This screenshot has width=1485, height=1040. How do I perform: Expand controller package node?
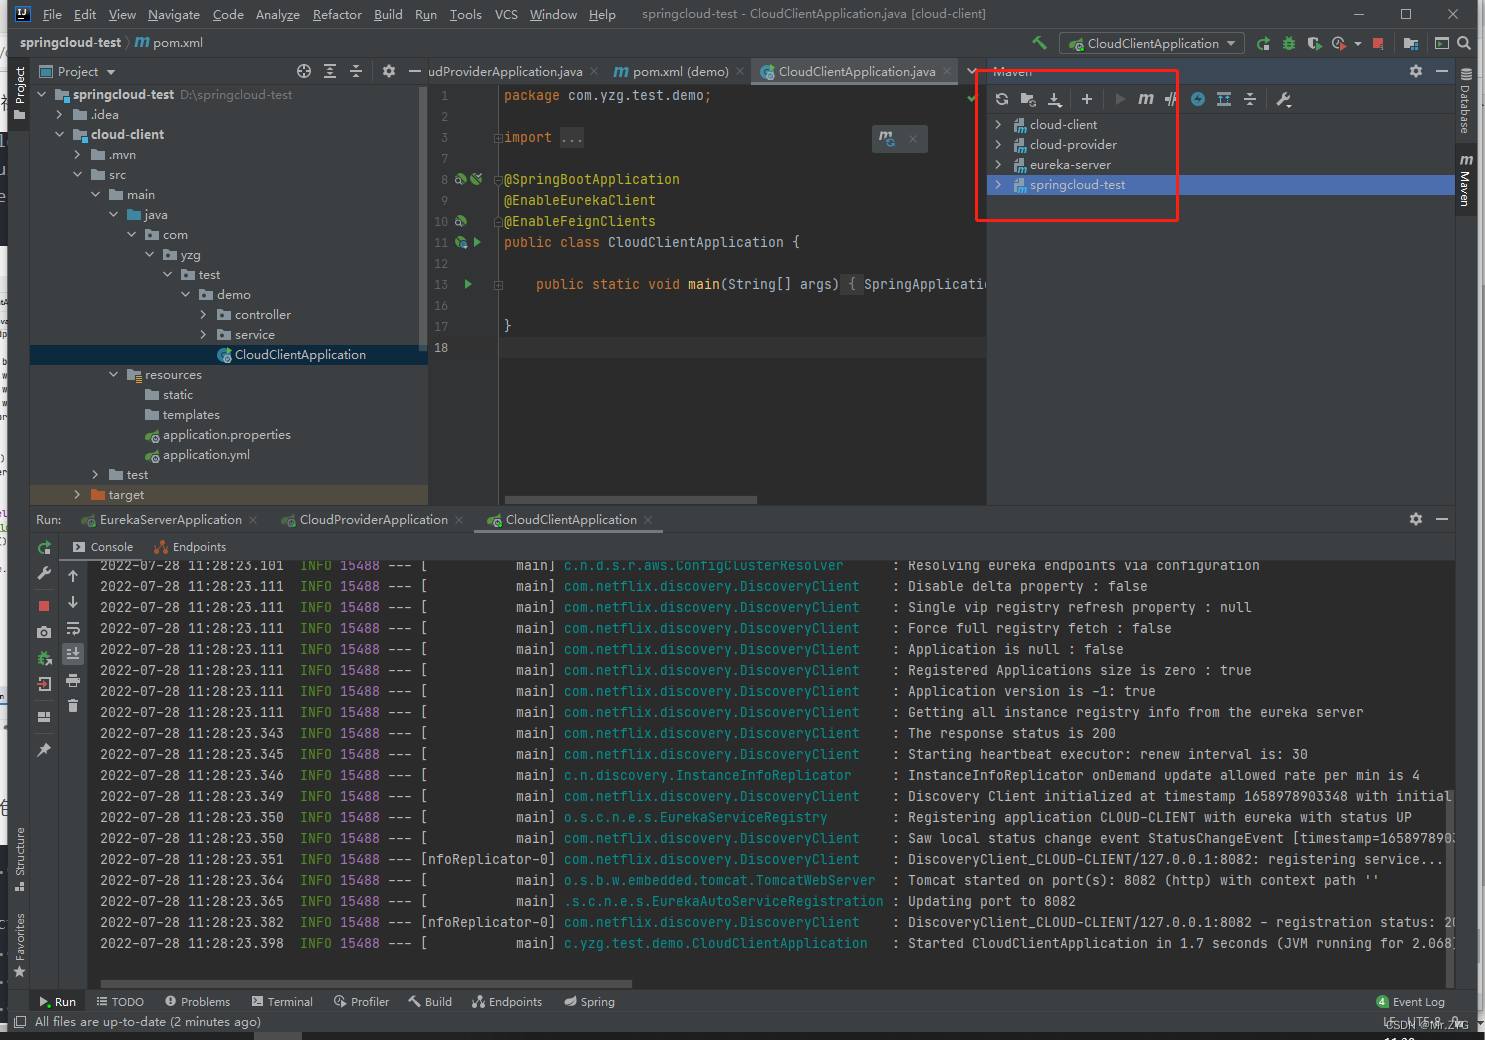tap(204, 315)
